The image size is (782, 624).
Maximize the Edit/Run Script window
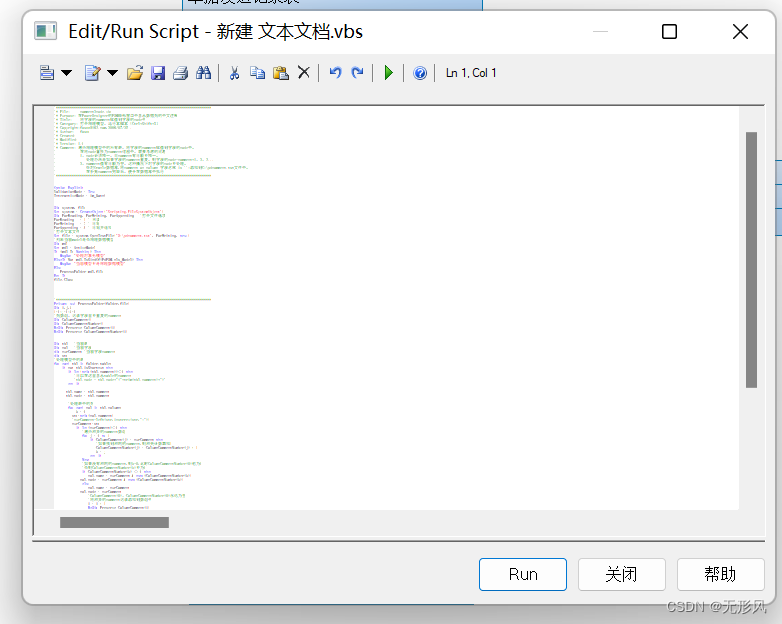pyautogui.click(x=669, y=32)
